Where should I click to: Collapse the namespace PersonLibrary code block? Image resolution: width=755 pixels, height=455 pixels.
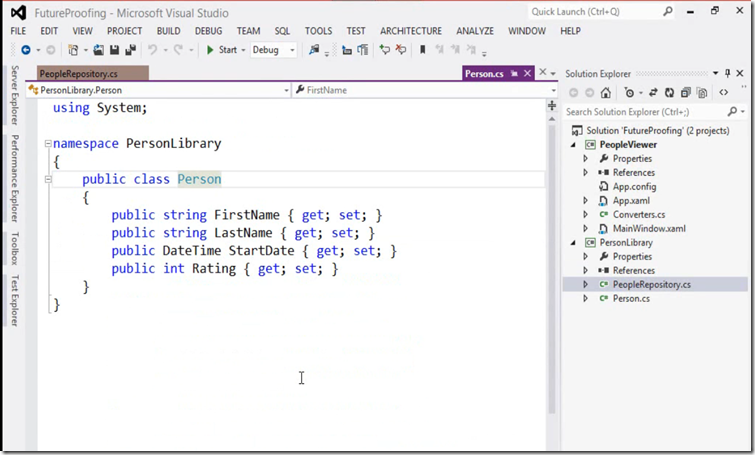coord(48,143)
